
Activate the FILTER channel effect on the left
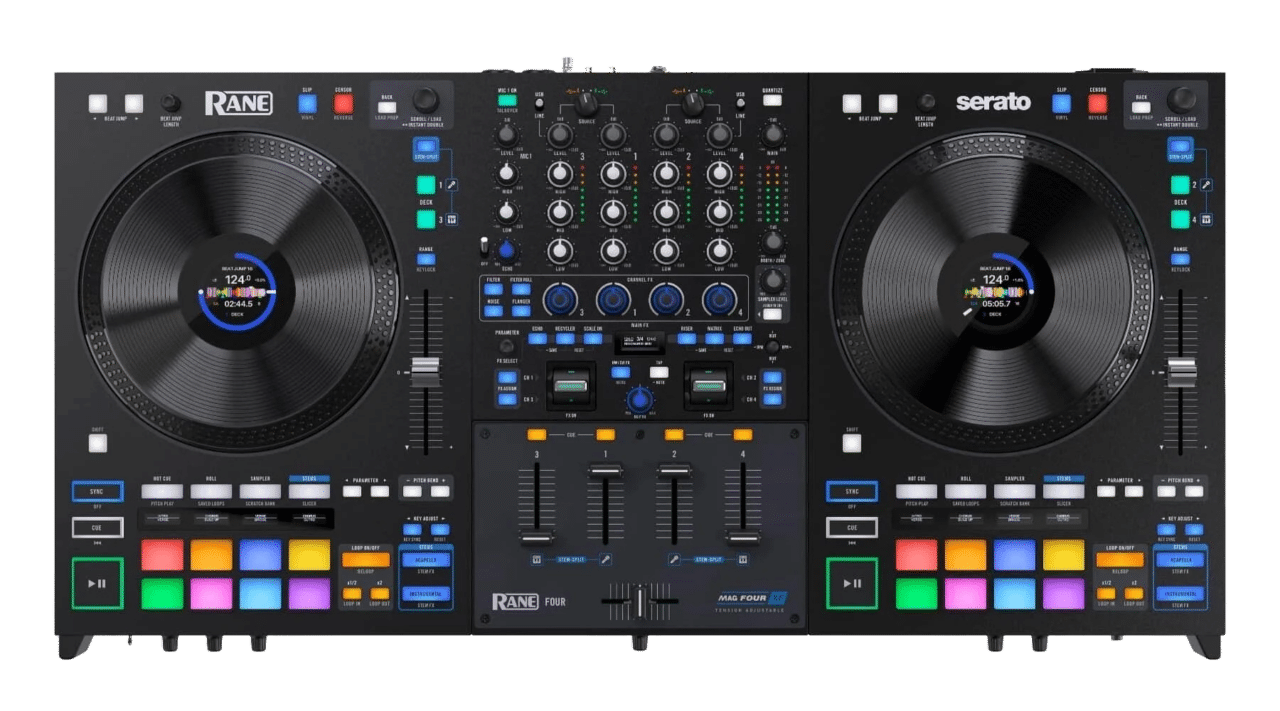(x=493, y=288)
